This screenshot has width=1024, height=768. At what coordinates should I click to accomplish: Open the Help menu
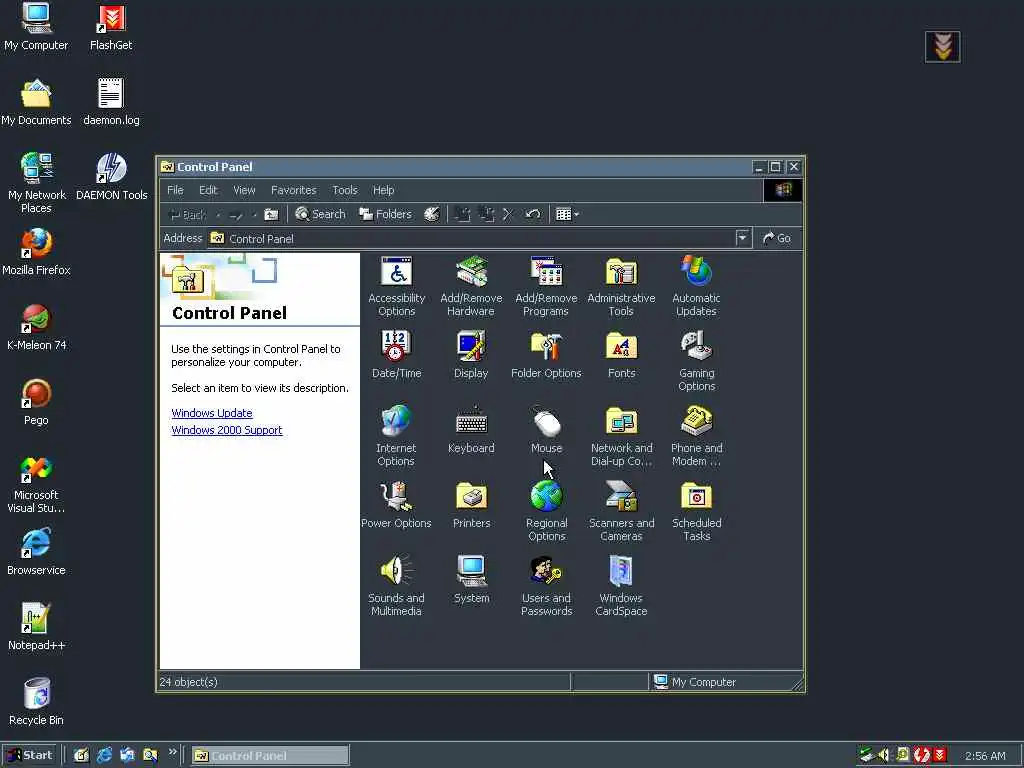point(383,190)
